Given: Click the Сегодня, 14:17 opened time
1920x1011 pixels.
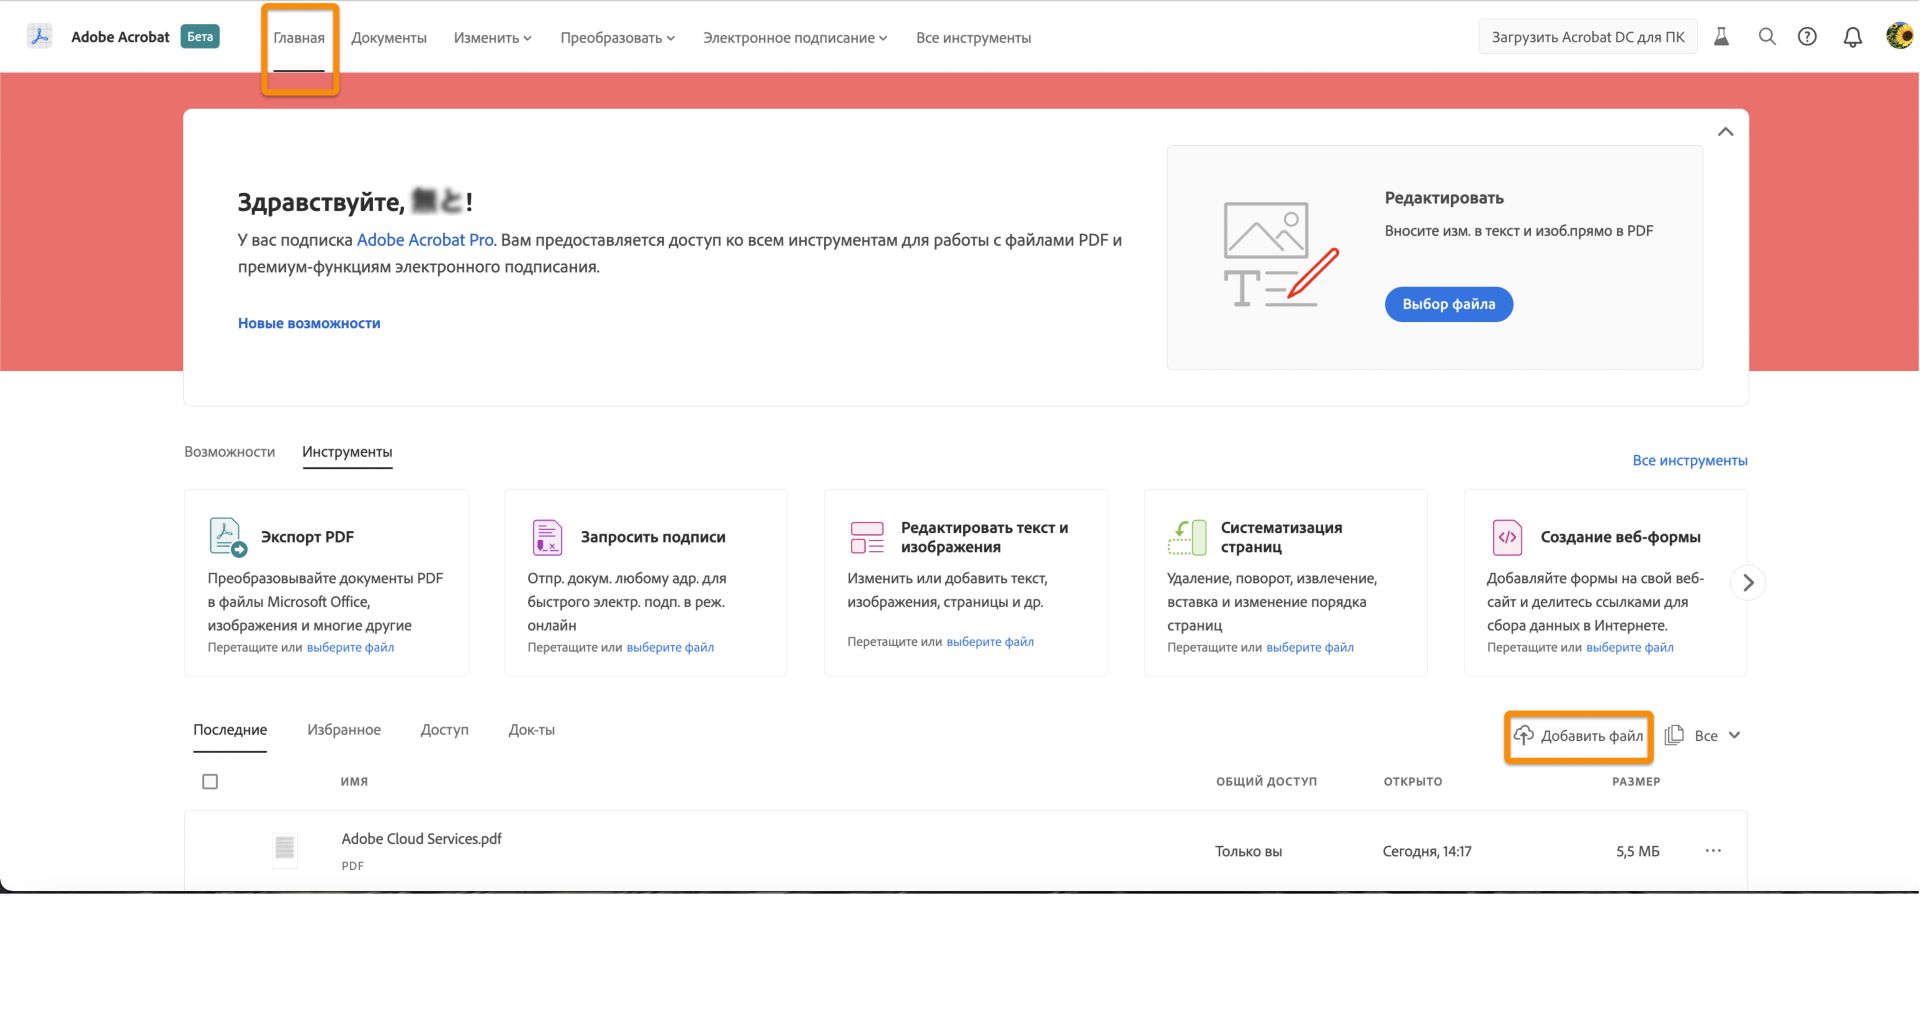Looking at the screenshot, I should pos(1427,852).
